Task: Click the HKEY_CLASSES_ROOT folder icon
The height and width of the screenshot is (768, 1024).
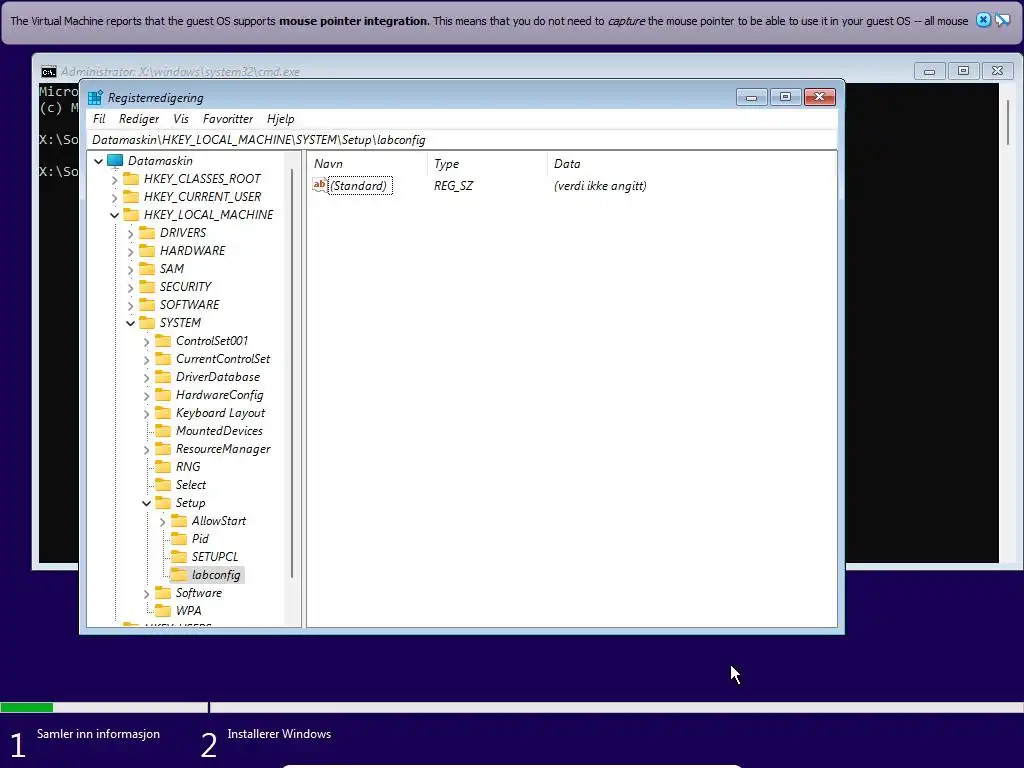Action: 131,178
